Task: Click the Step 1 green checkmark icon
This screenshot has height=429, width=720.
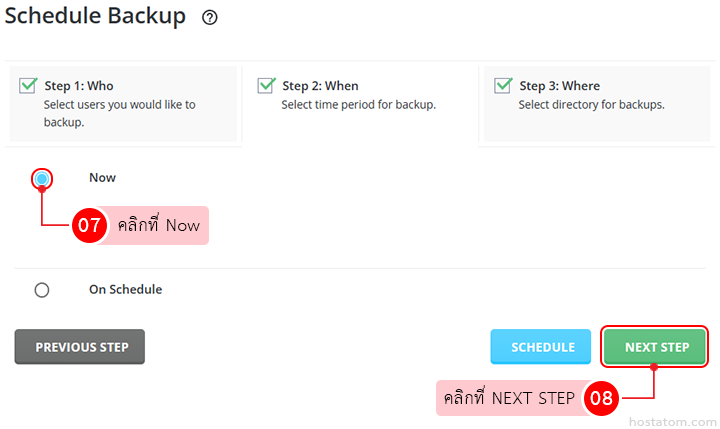Action: tap(28, 86)
